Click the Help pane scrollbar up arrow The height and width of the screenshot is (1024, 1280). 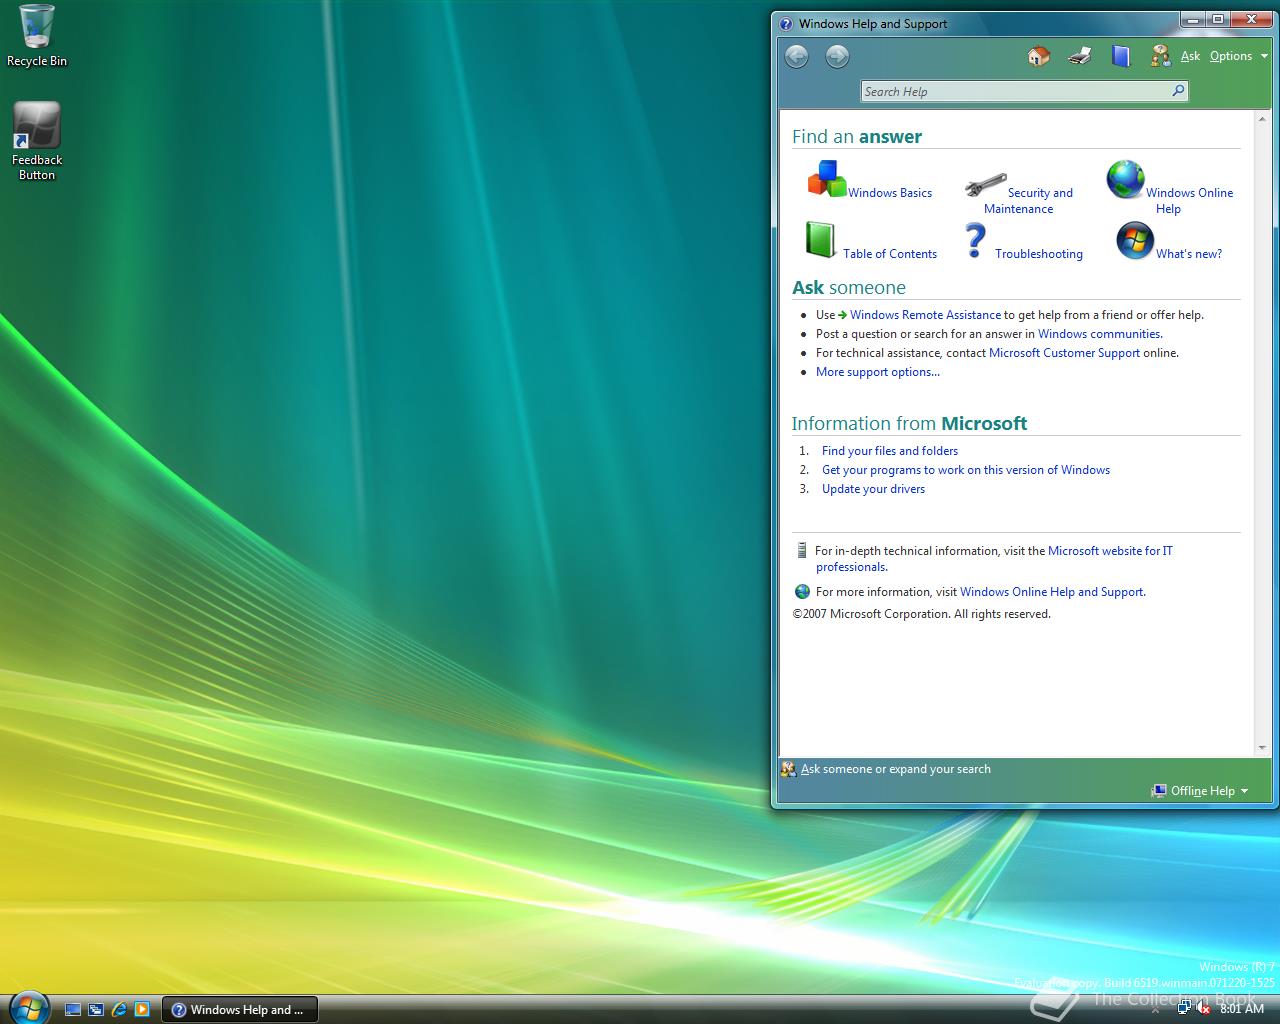pyautogui.click(x=1262, y=118)
